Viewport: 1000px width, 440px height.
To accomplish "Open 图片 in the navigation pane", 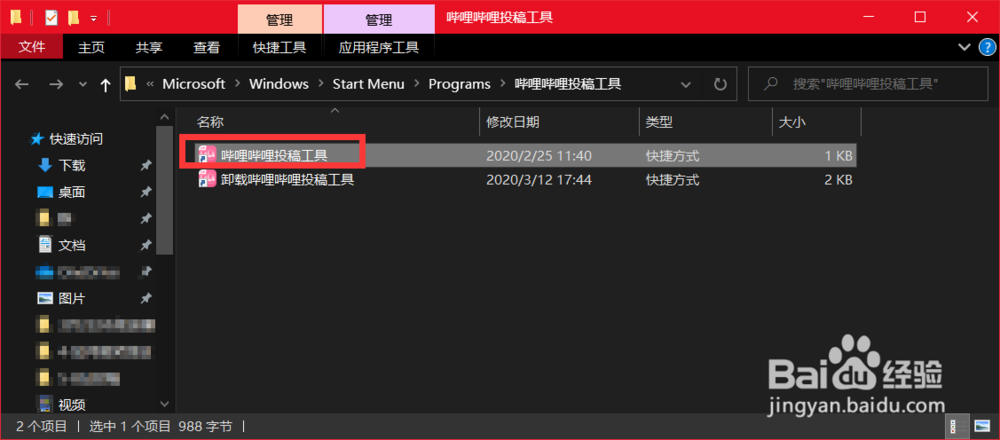I will click(x=72, y=298).
